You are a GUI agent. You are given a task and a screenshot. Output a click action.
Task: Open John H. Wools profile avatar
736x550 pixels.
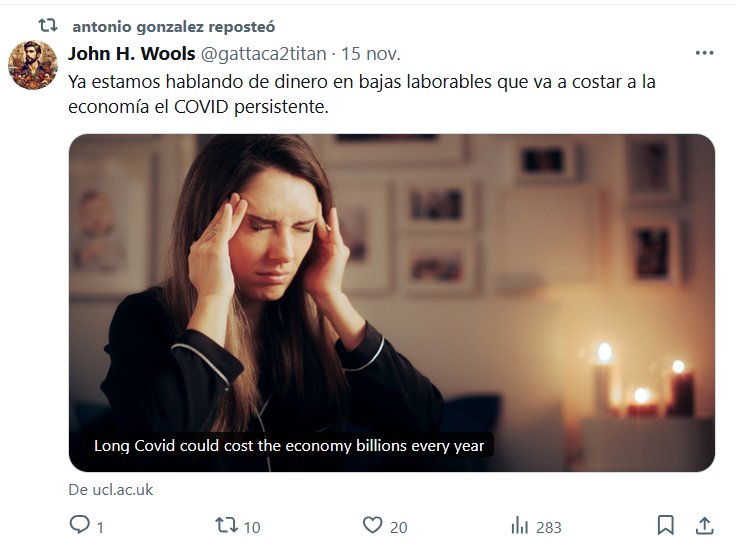click(x=33, y=65)
